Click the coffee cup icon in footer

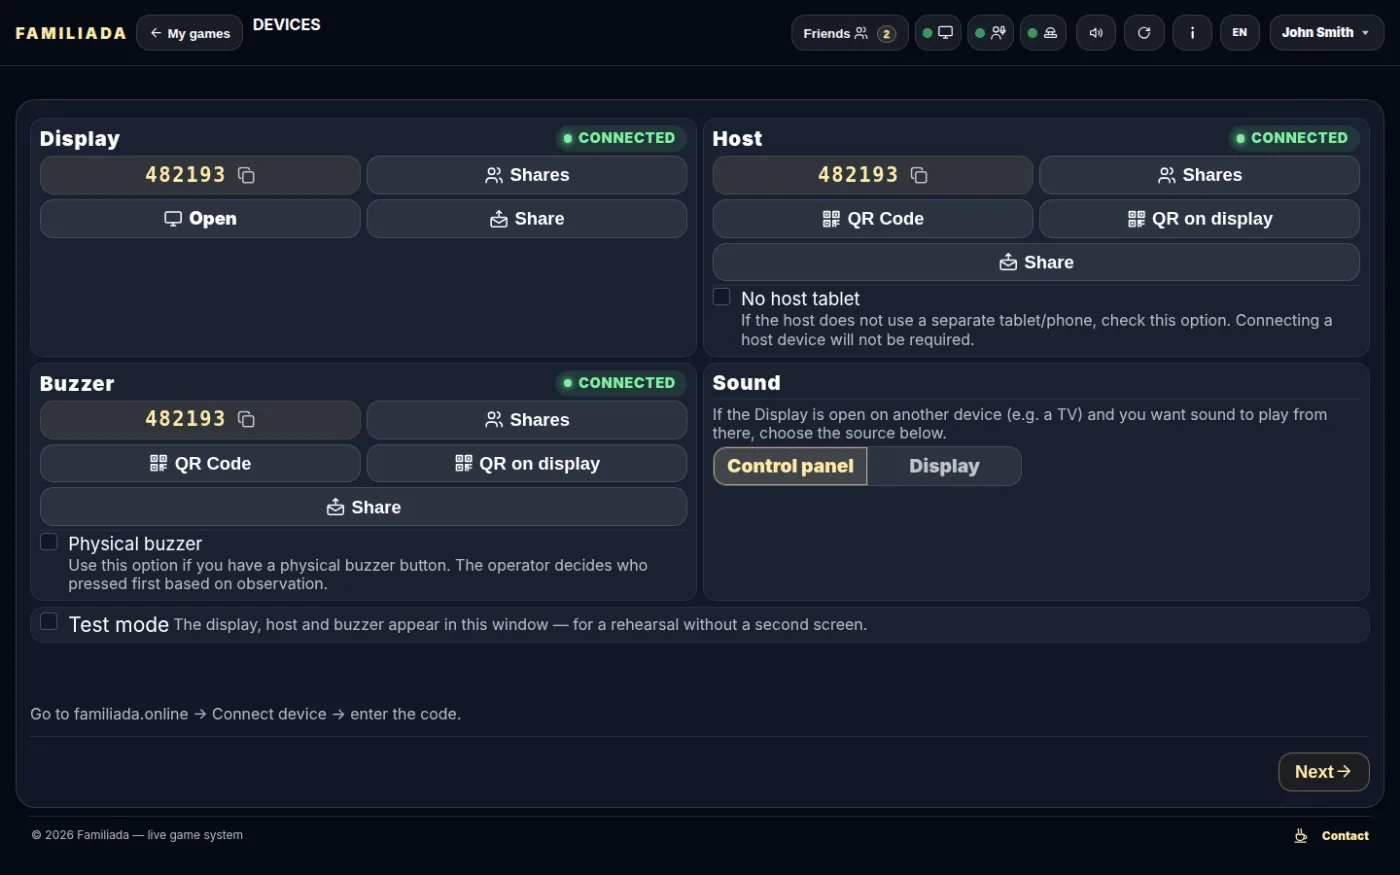(1301, 836)
